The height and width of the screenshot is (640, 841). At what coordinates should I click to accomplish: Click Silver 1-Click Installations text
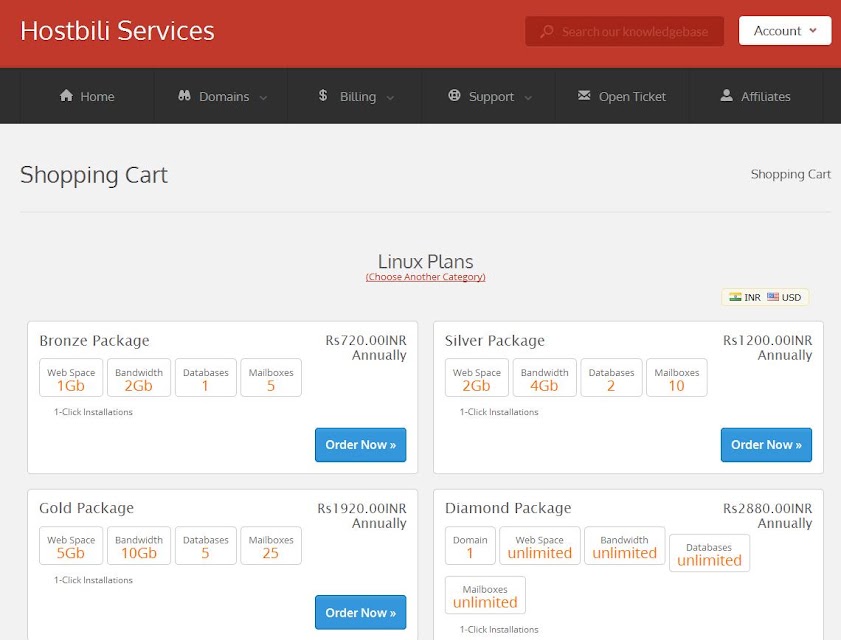499,412
